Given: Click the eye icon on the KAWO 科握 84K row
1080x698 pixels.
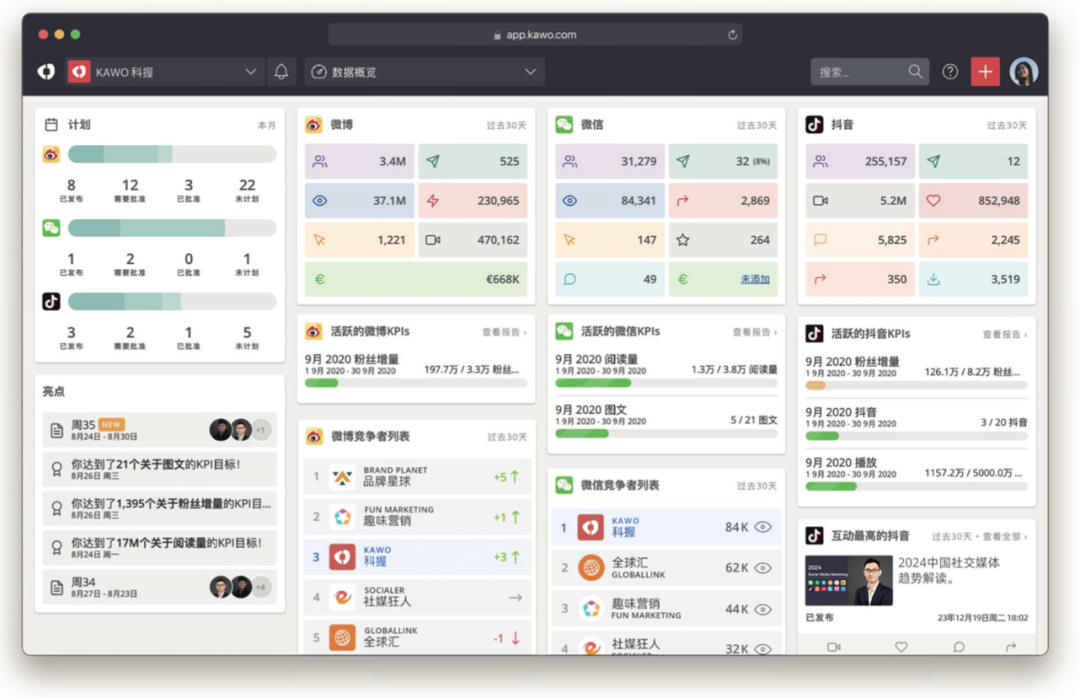Looking at the screenshot, I should [762, 527].
